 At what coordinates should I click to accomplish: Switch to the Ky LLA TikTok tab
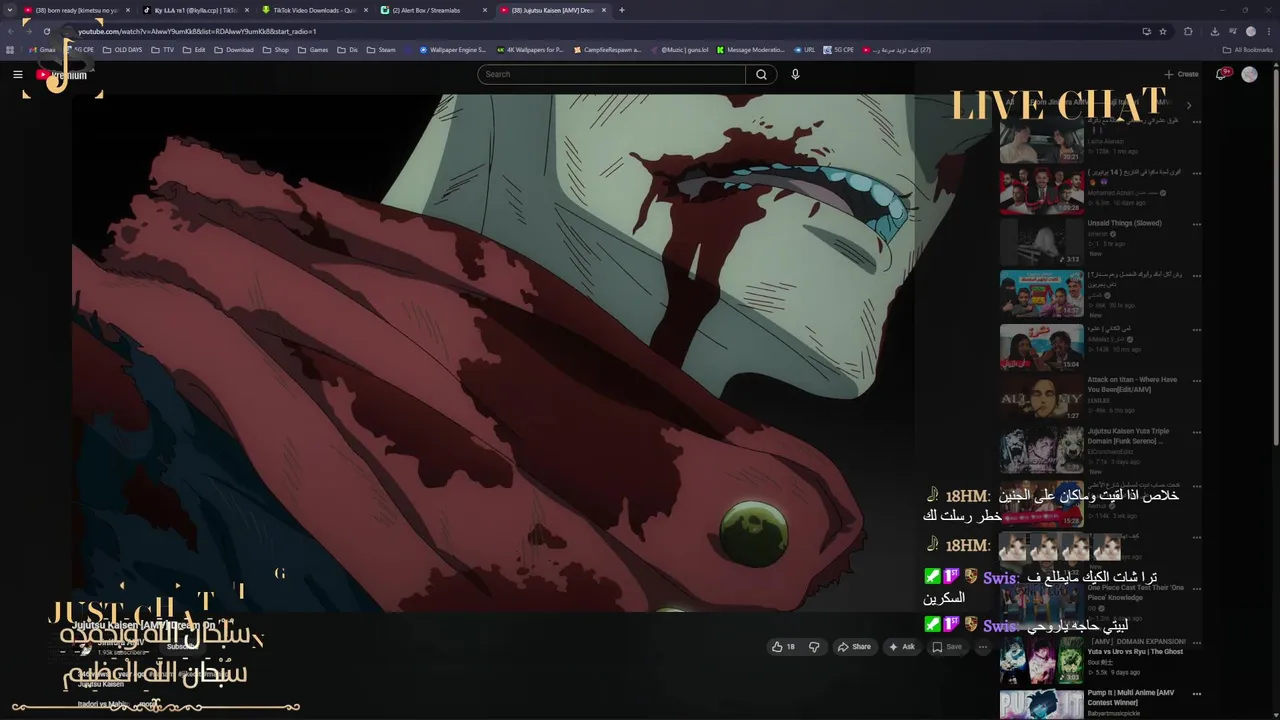click(x=196, y=10)
